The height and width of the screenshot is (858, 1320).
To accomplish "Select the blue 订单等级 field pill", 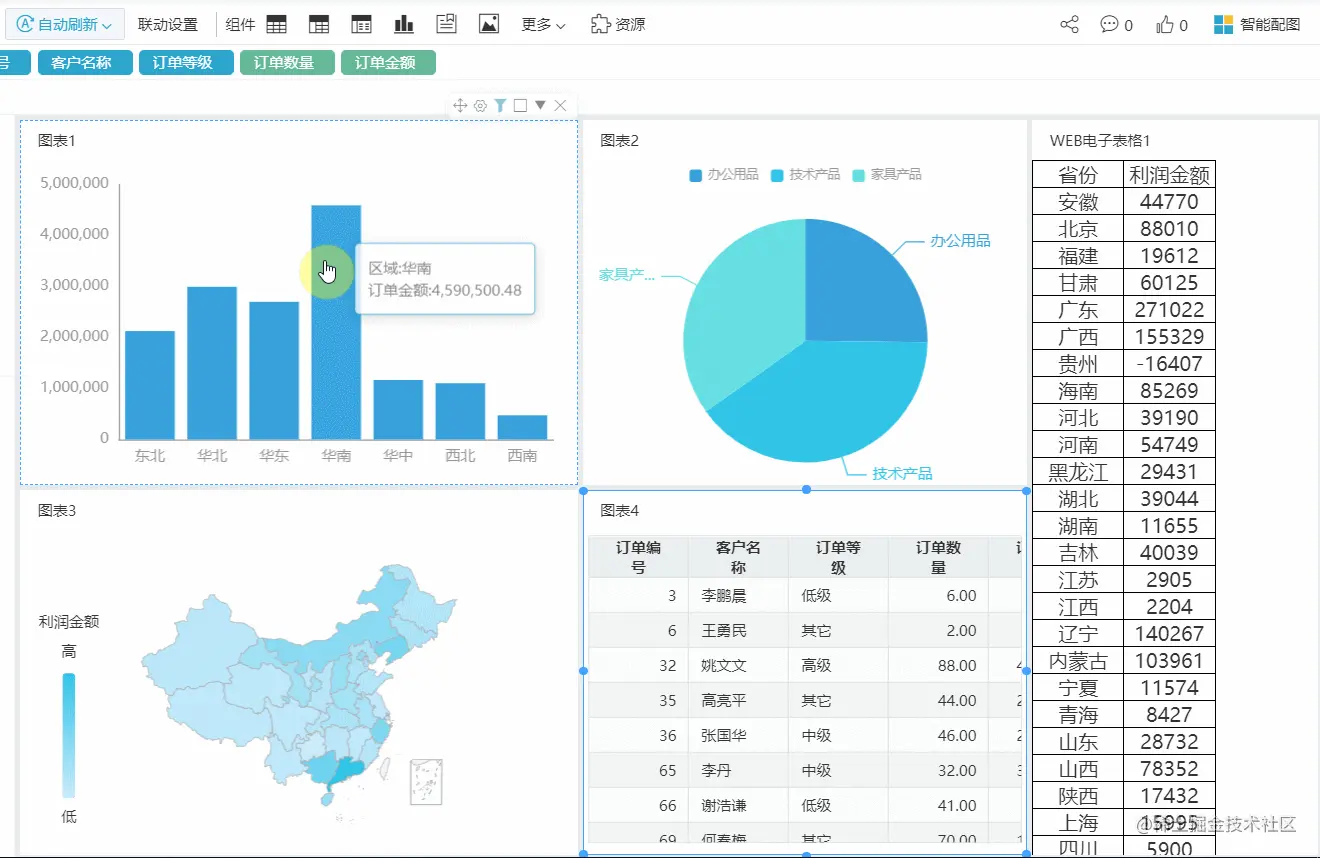I will coord(186,63).
